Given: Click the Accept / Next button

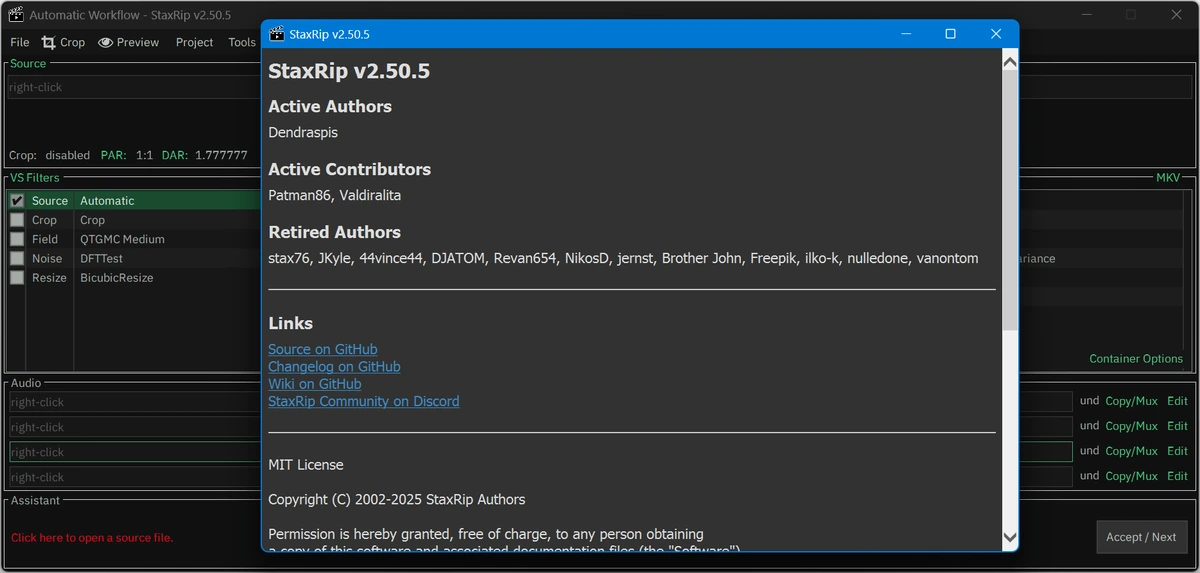Looking at the screenshot, I should [1141, 537].
